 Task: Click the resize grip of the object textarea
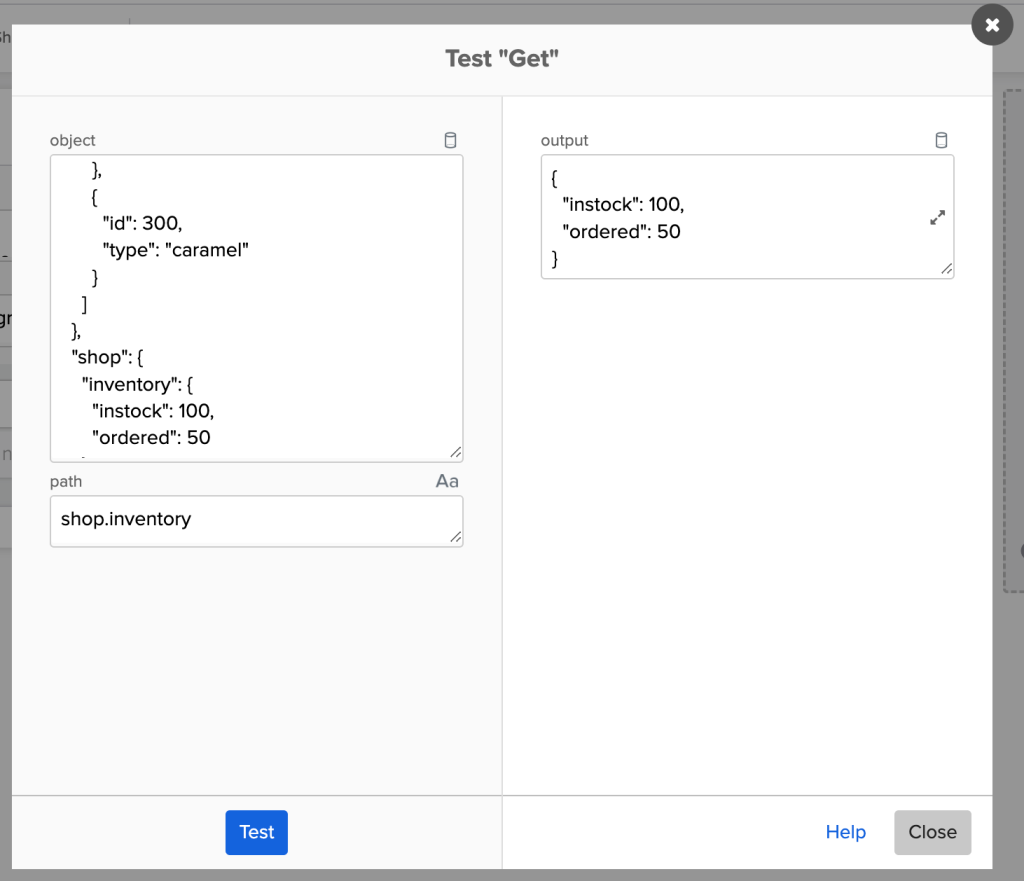tap(456, 453)
